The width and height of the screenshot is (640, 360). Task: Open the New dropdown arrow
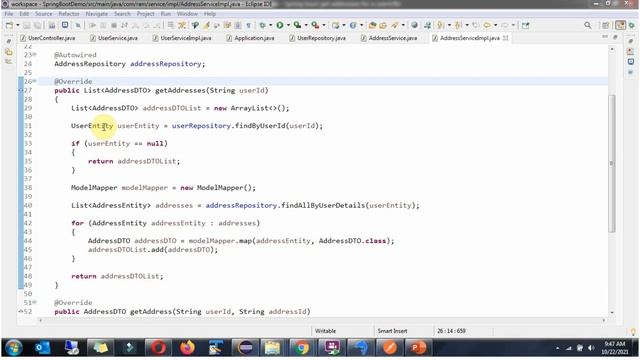tap(18, 25)
